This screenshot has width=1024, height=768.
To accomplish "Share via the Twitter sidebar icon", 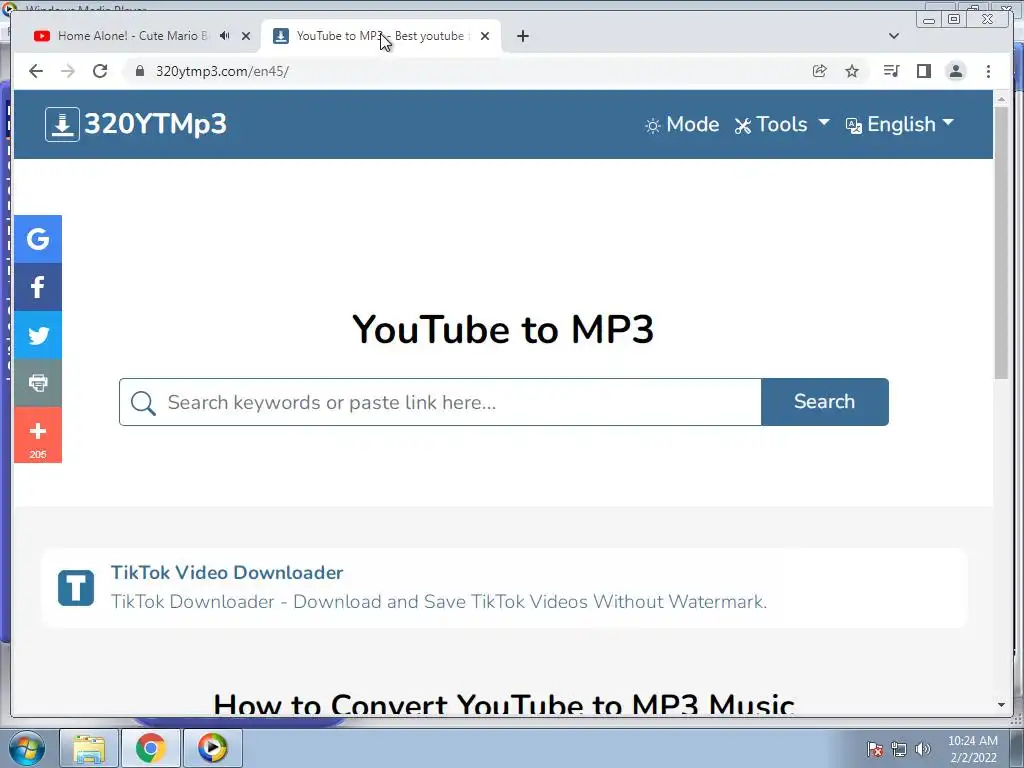I will [x=38, y=336].
